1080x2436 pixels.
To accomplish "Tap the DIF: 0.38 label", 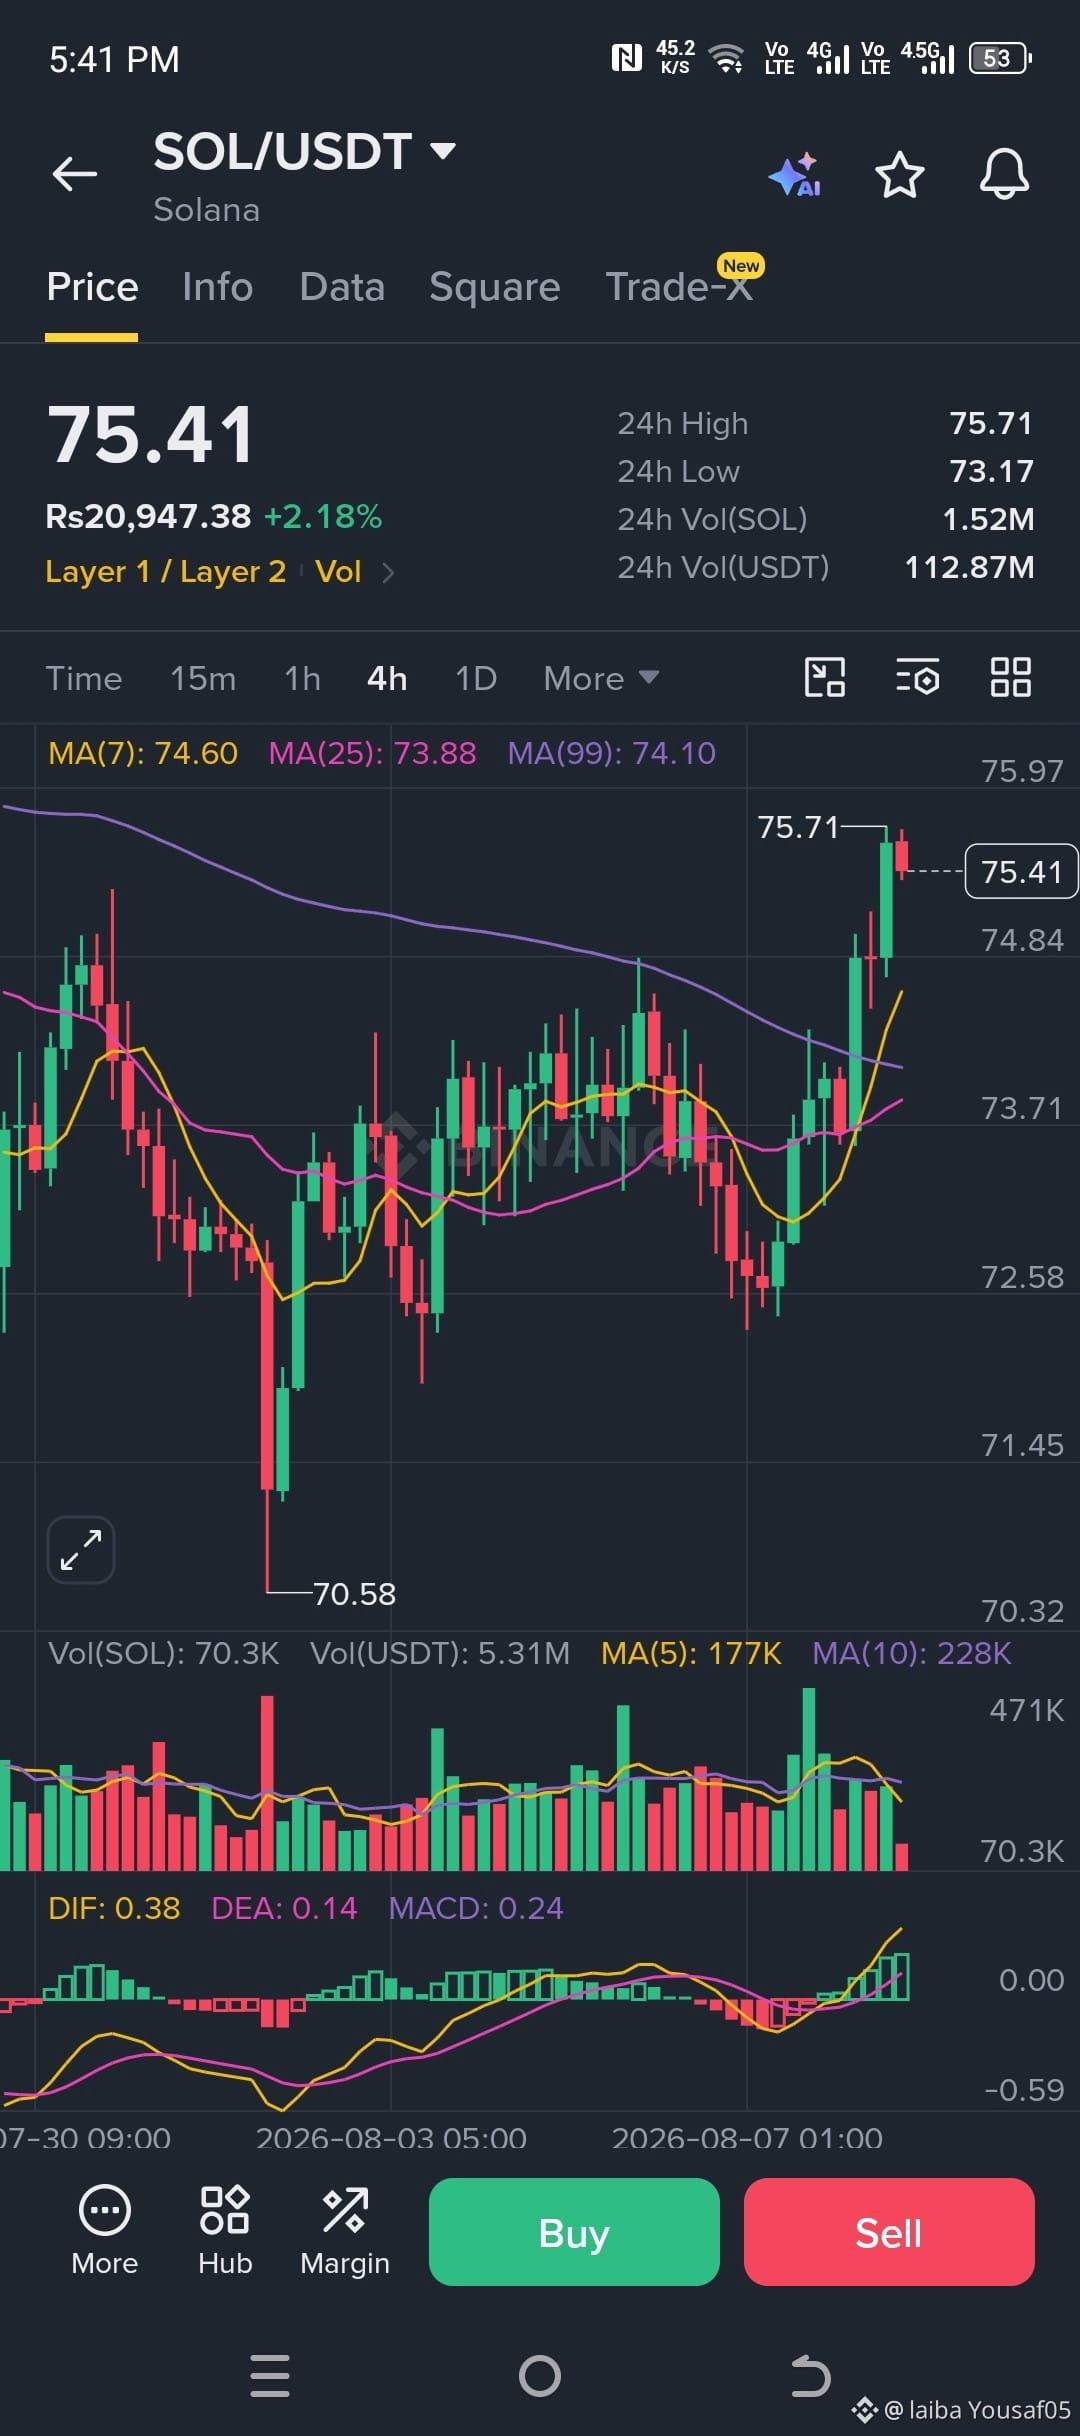I will [x=114, y=1908].
